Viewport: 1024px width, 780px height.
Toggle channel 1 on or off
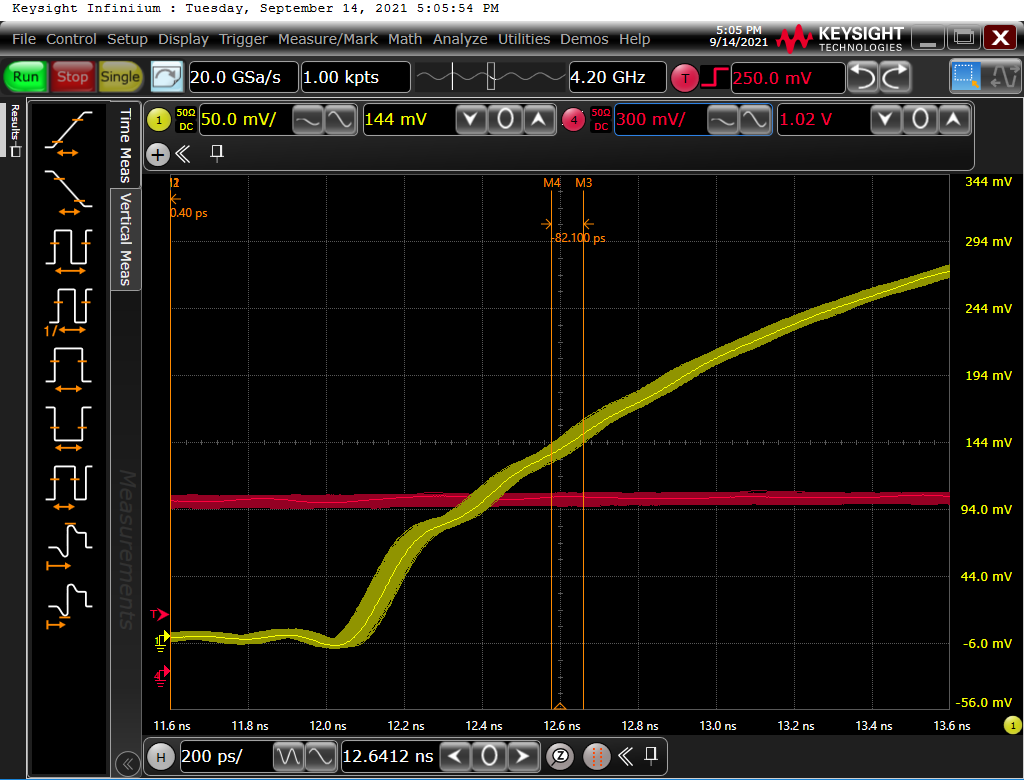click(x=158, y=120)
